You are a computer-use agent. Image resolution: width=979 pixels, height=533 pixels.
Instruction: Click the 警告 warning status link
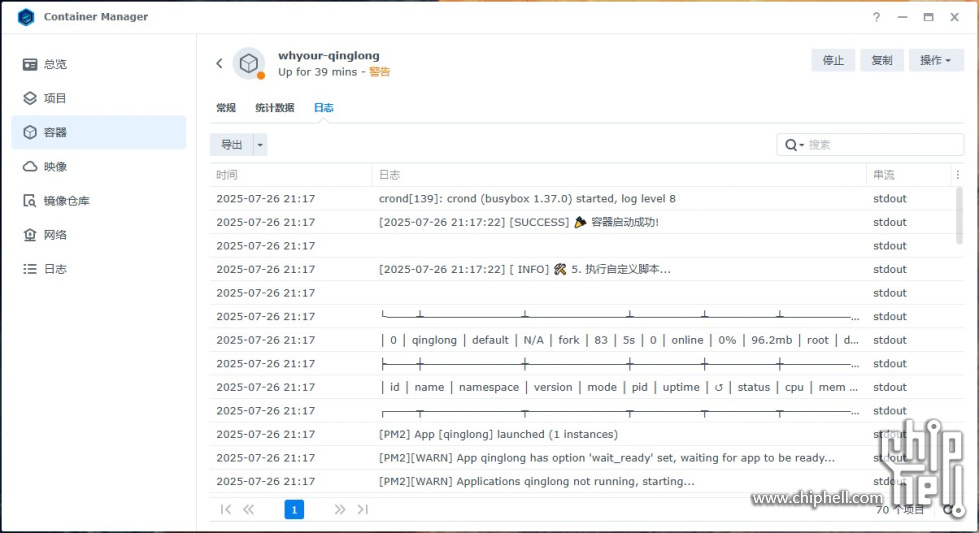379,72
